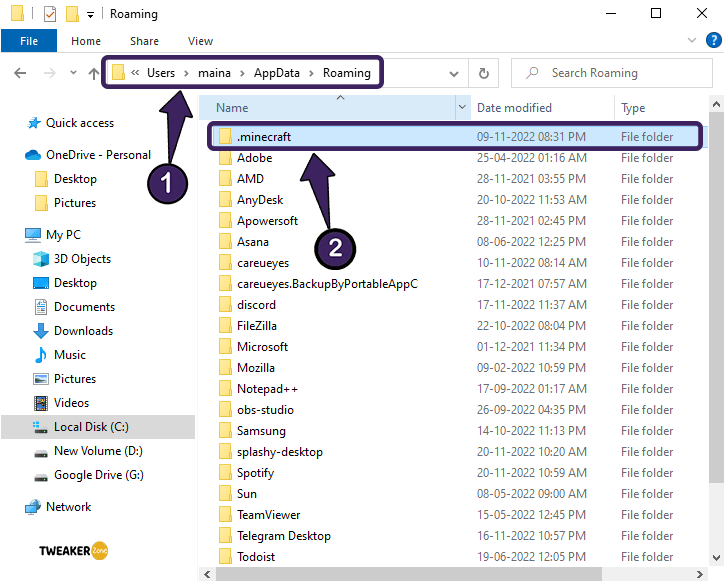Select the Microsoft folder icon
The width and height of the screenshot is (724, 581).
225,346
